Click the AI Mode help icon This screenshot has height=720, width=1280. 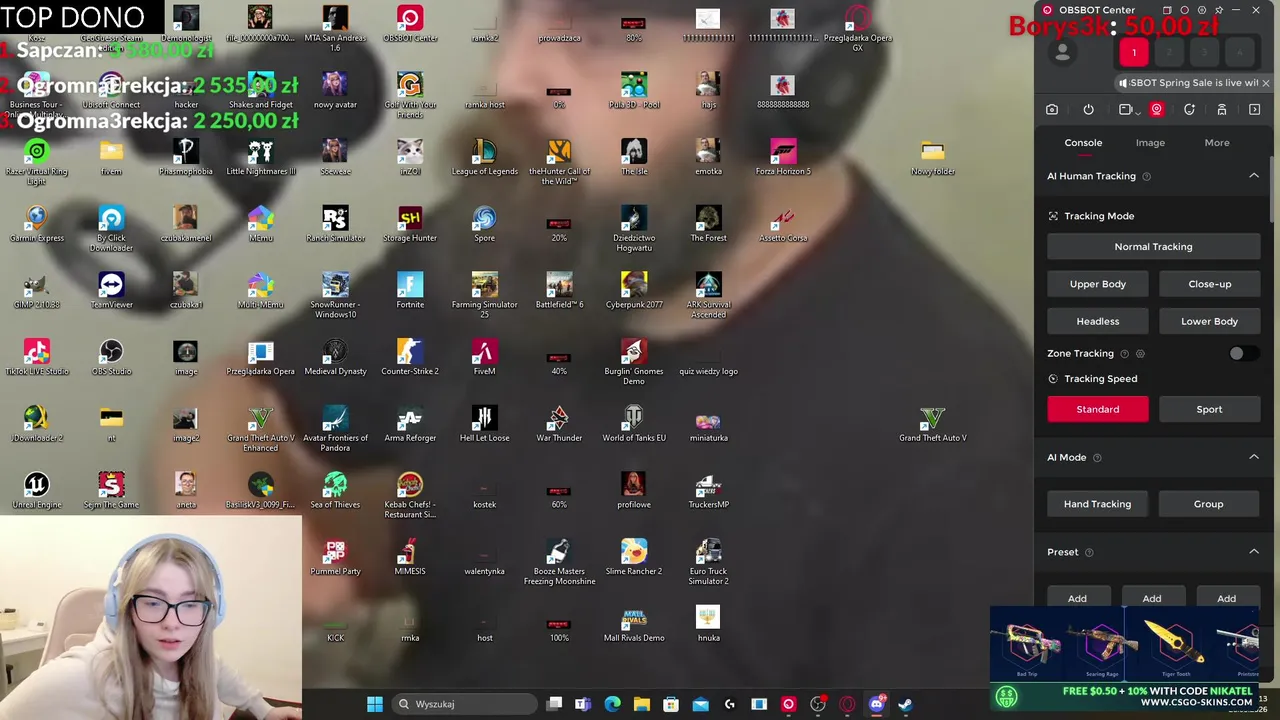click(x=1097, y=458)
